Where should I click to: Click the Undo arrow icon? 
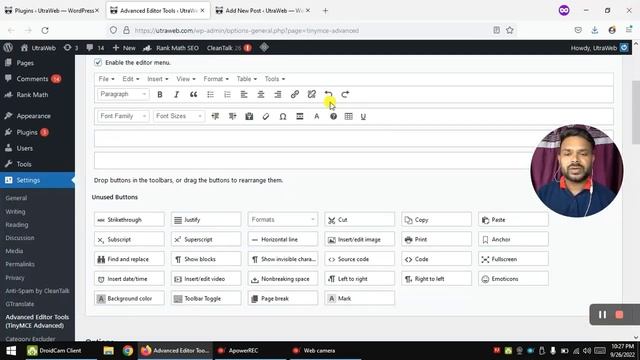(328, 94)
